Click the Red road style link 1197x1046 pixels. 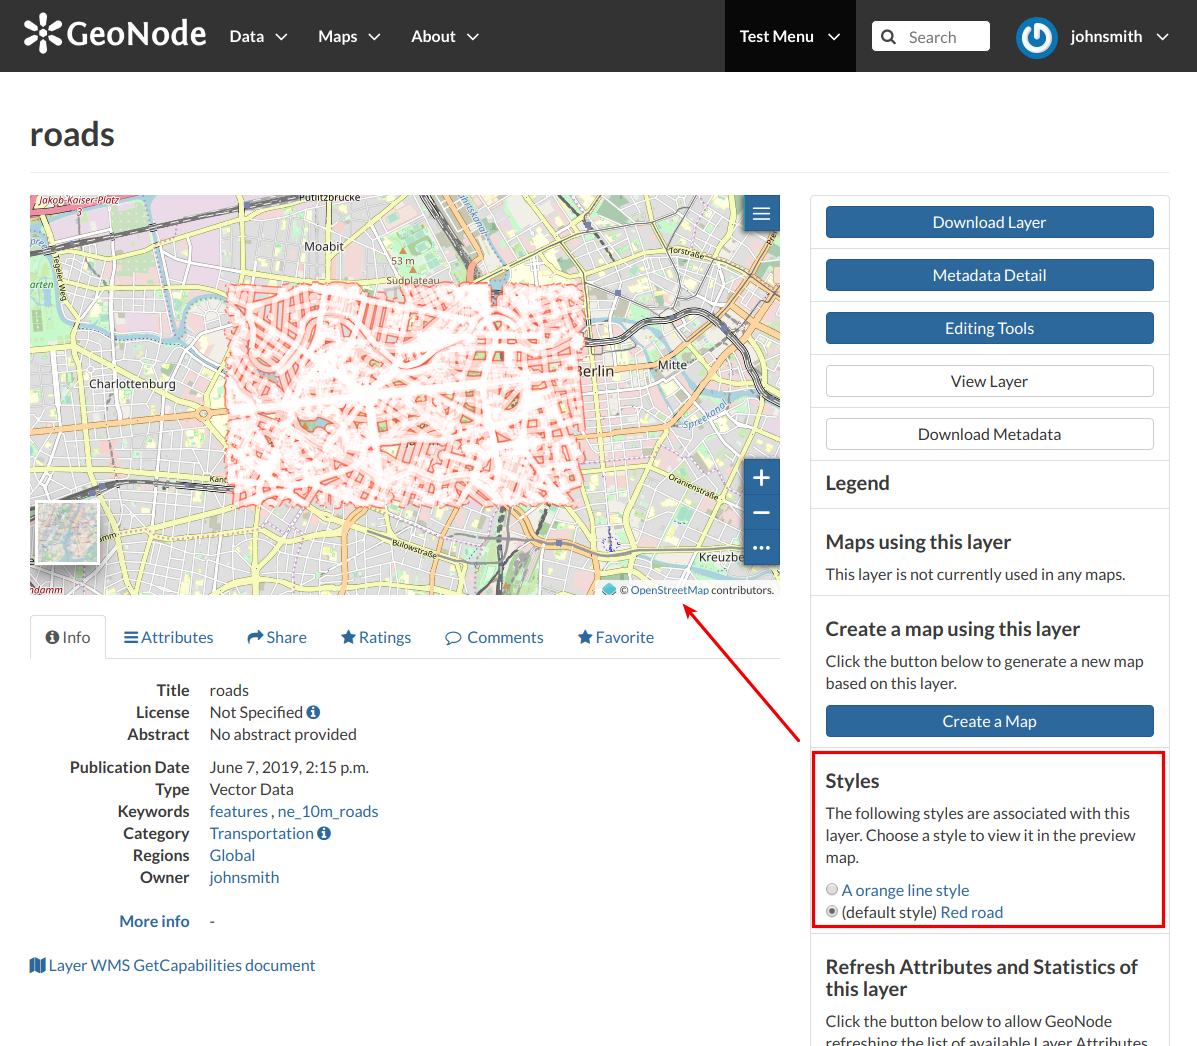tap(972, 912)
